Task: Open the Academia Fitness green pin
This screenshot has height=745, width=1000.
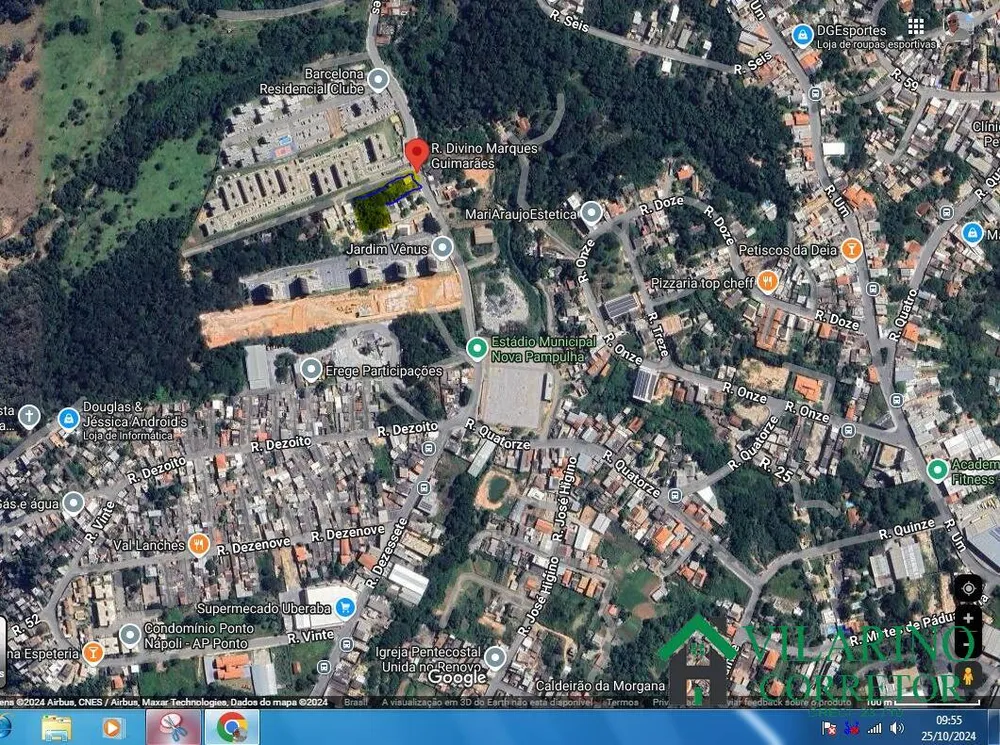Action: pyautogui.click(x=937, y=470)
